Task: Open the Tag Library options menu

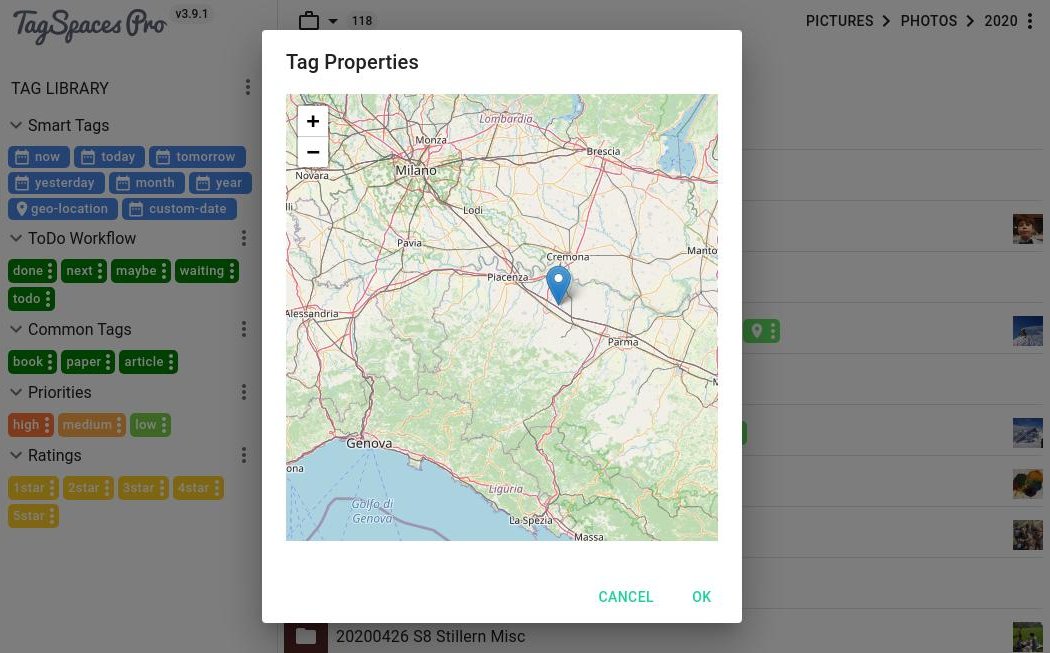Action: point(248,87)
